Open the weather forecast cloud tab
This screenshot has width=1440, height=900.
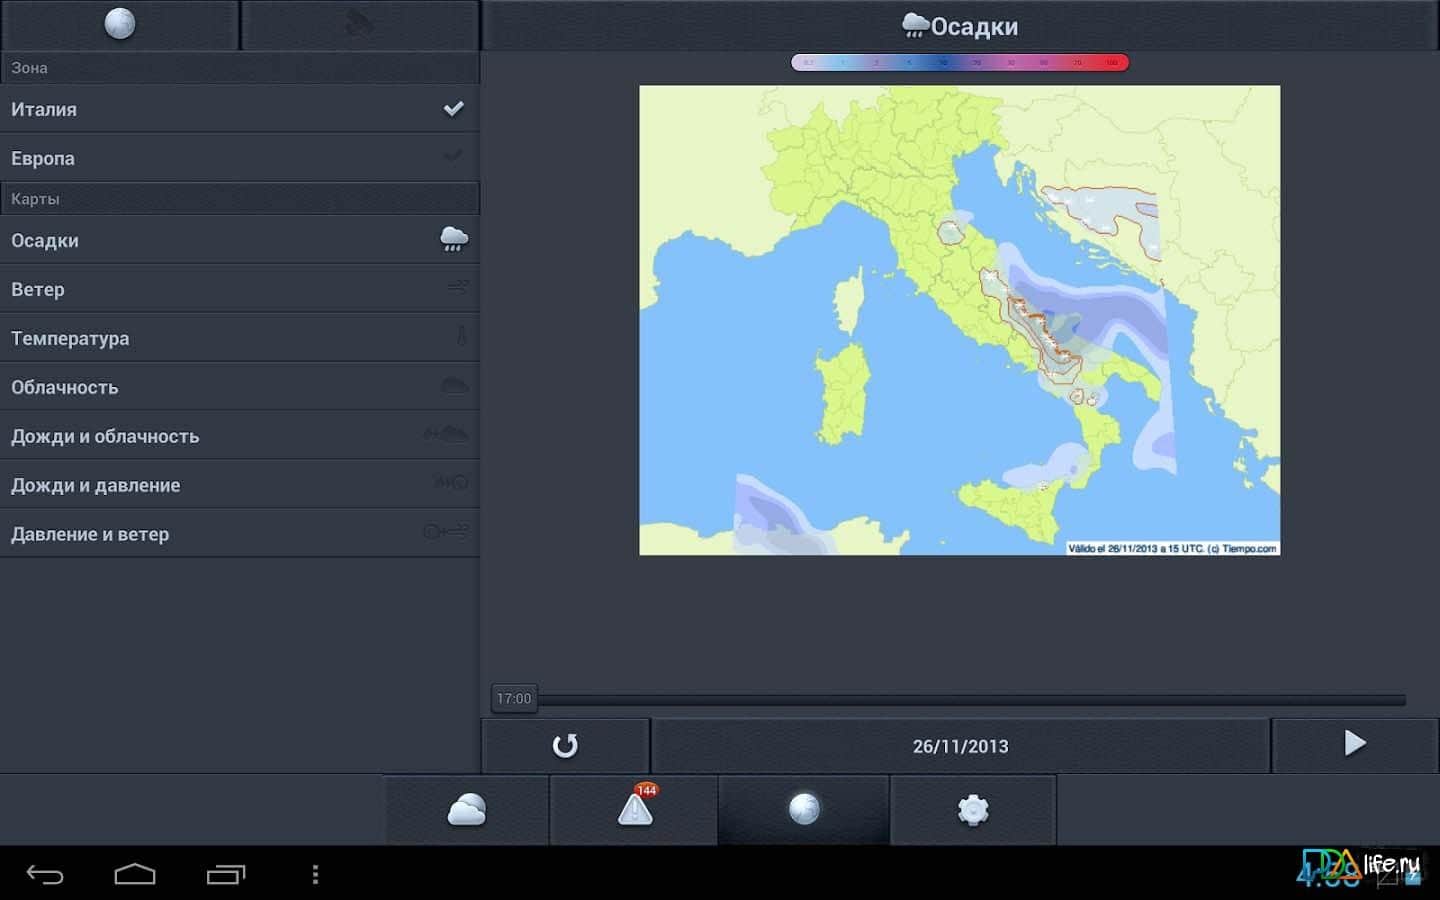coord(467,810)
